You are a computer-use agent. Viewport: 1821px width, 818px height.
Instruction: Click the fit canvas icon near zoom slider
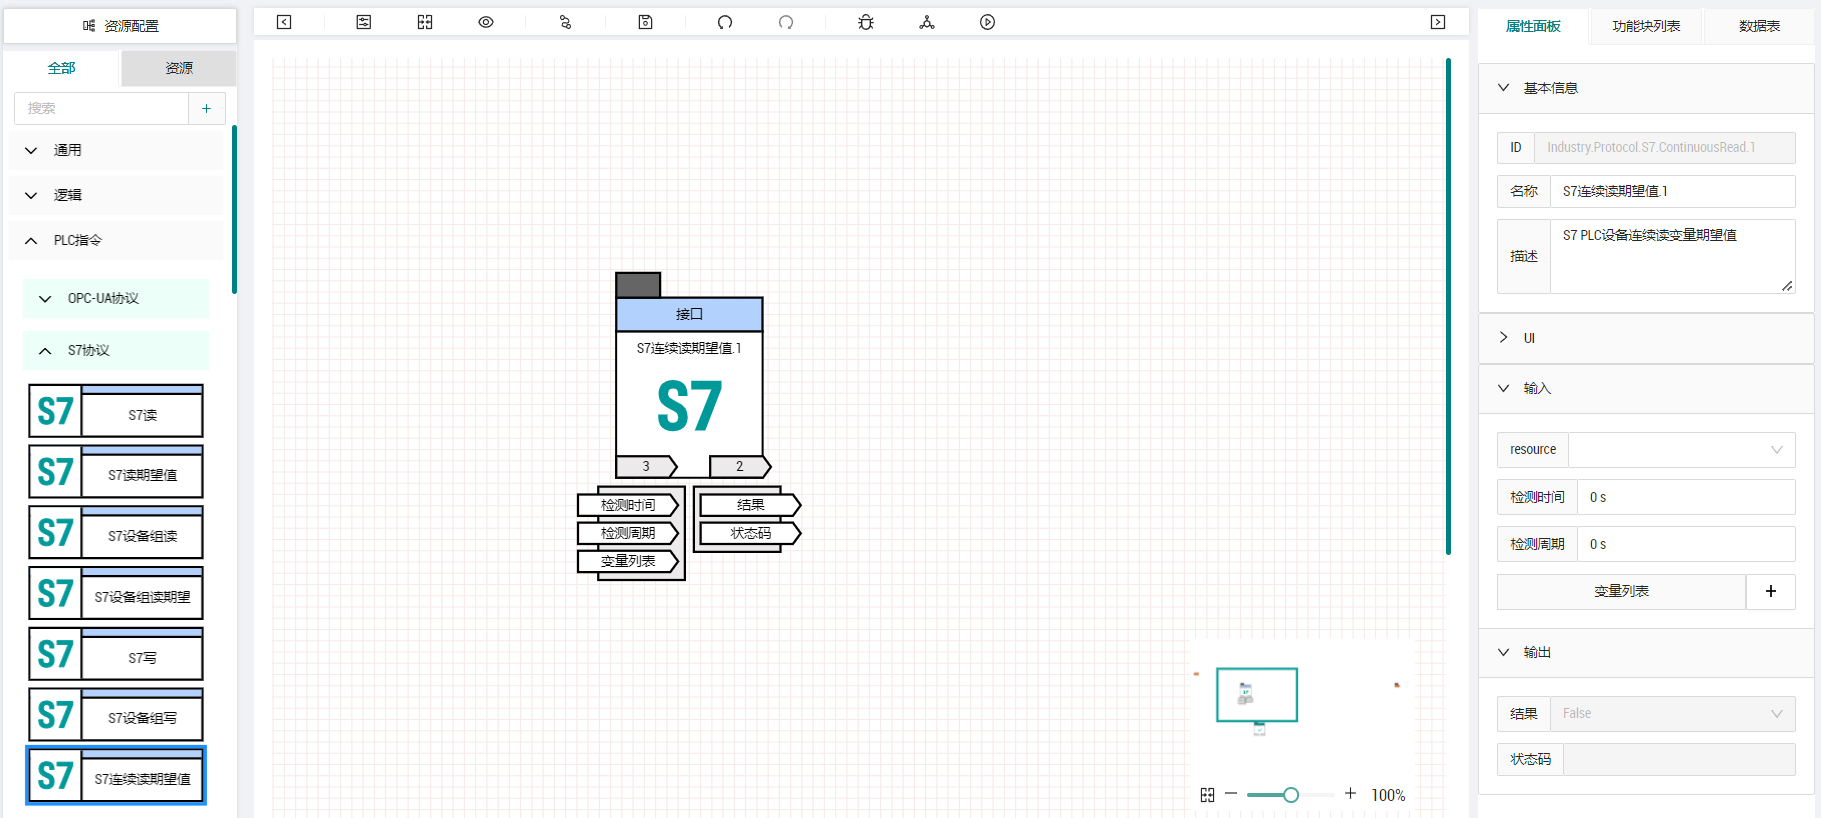coord(1207,795)
